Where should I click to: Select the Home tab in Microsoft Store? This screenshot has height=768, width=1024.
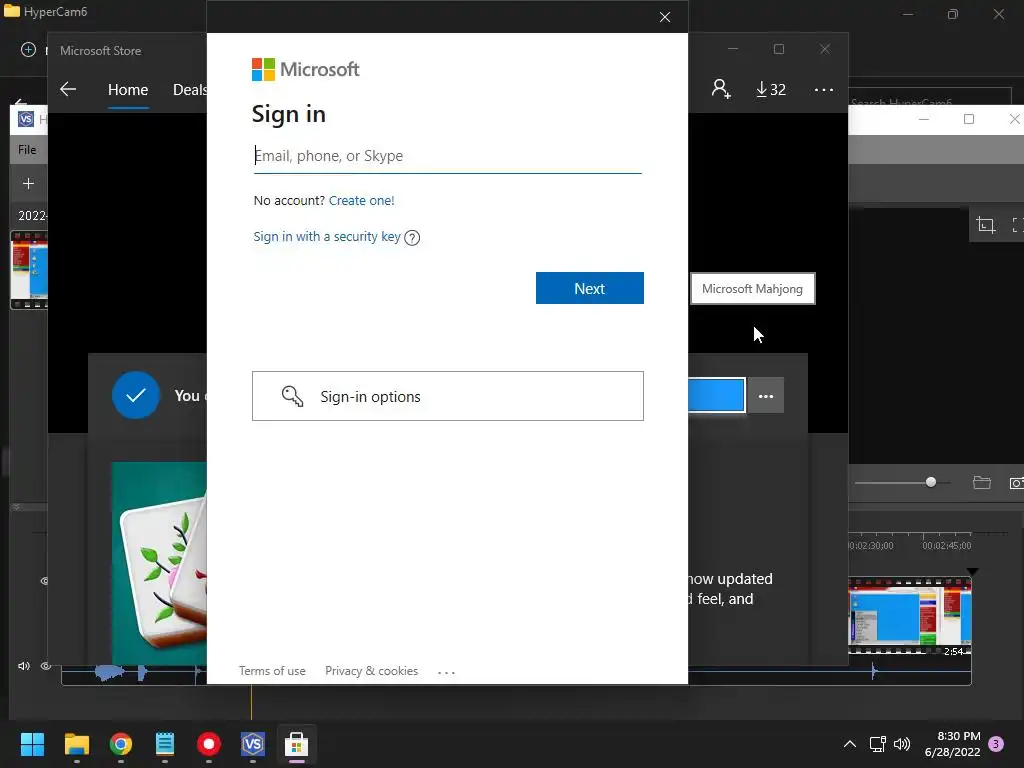point(128,89)
